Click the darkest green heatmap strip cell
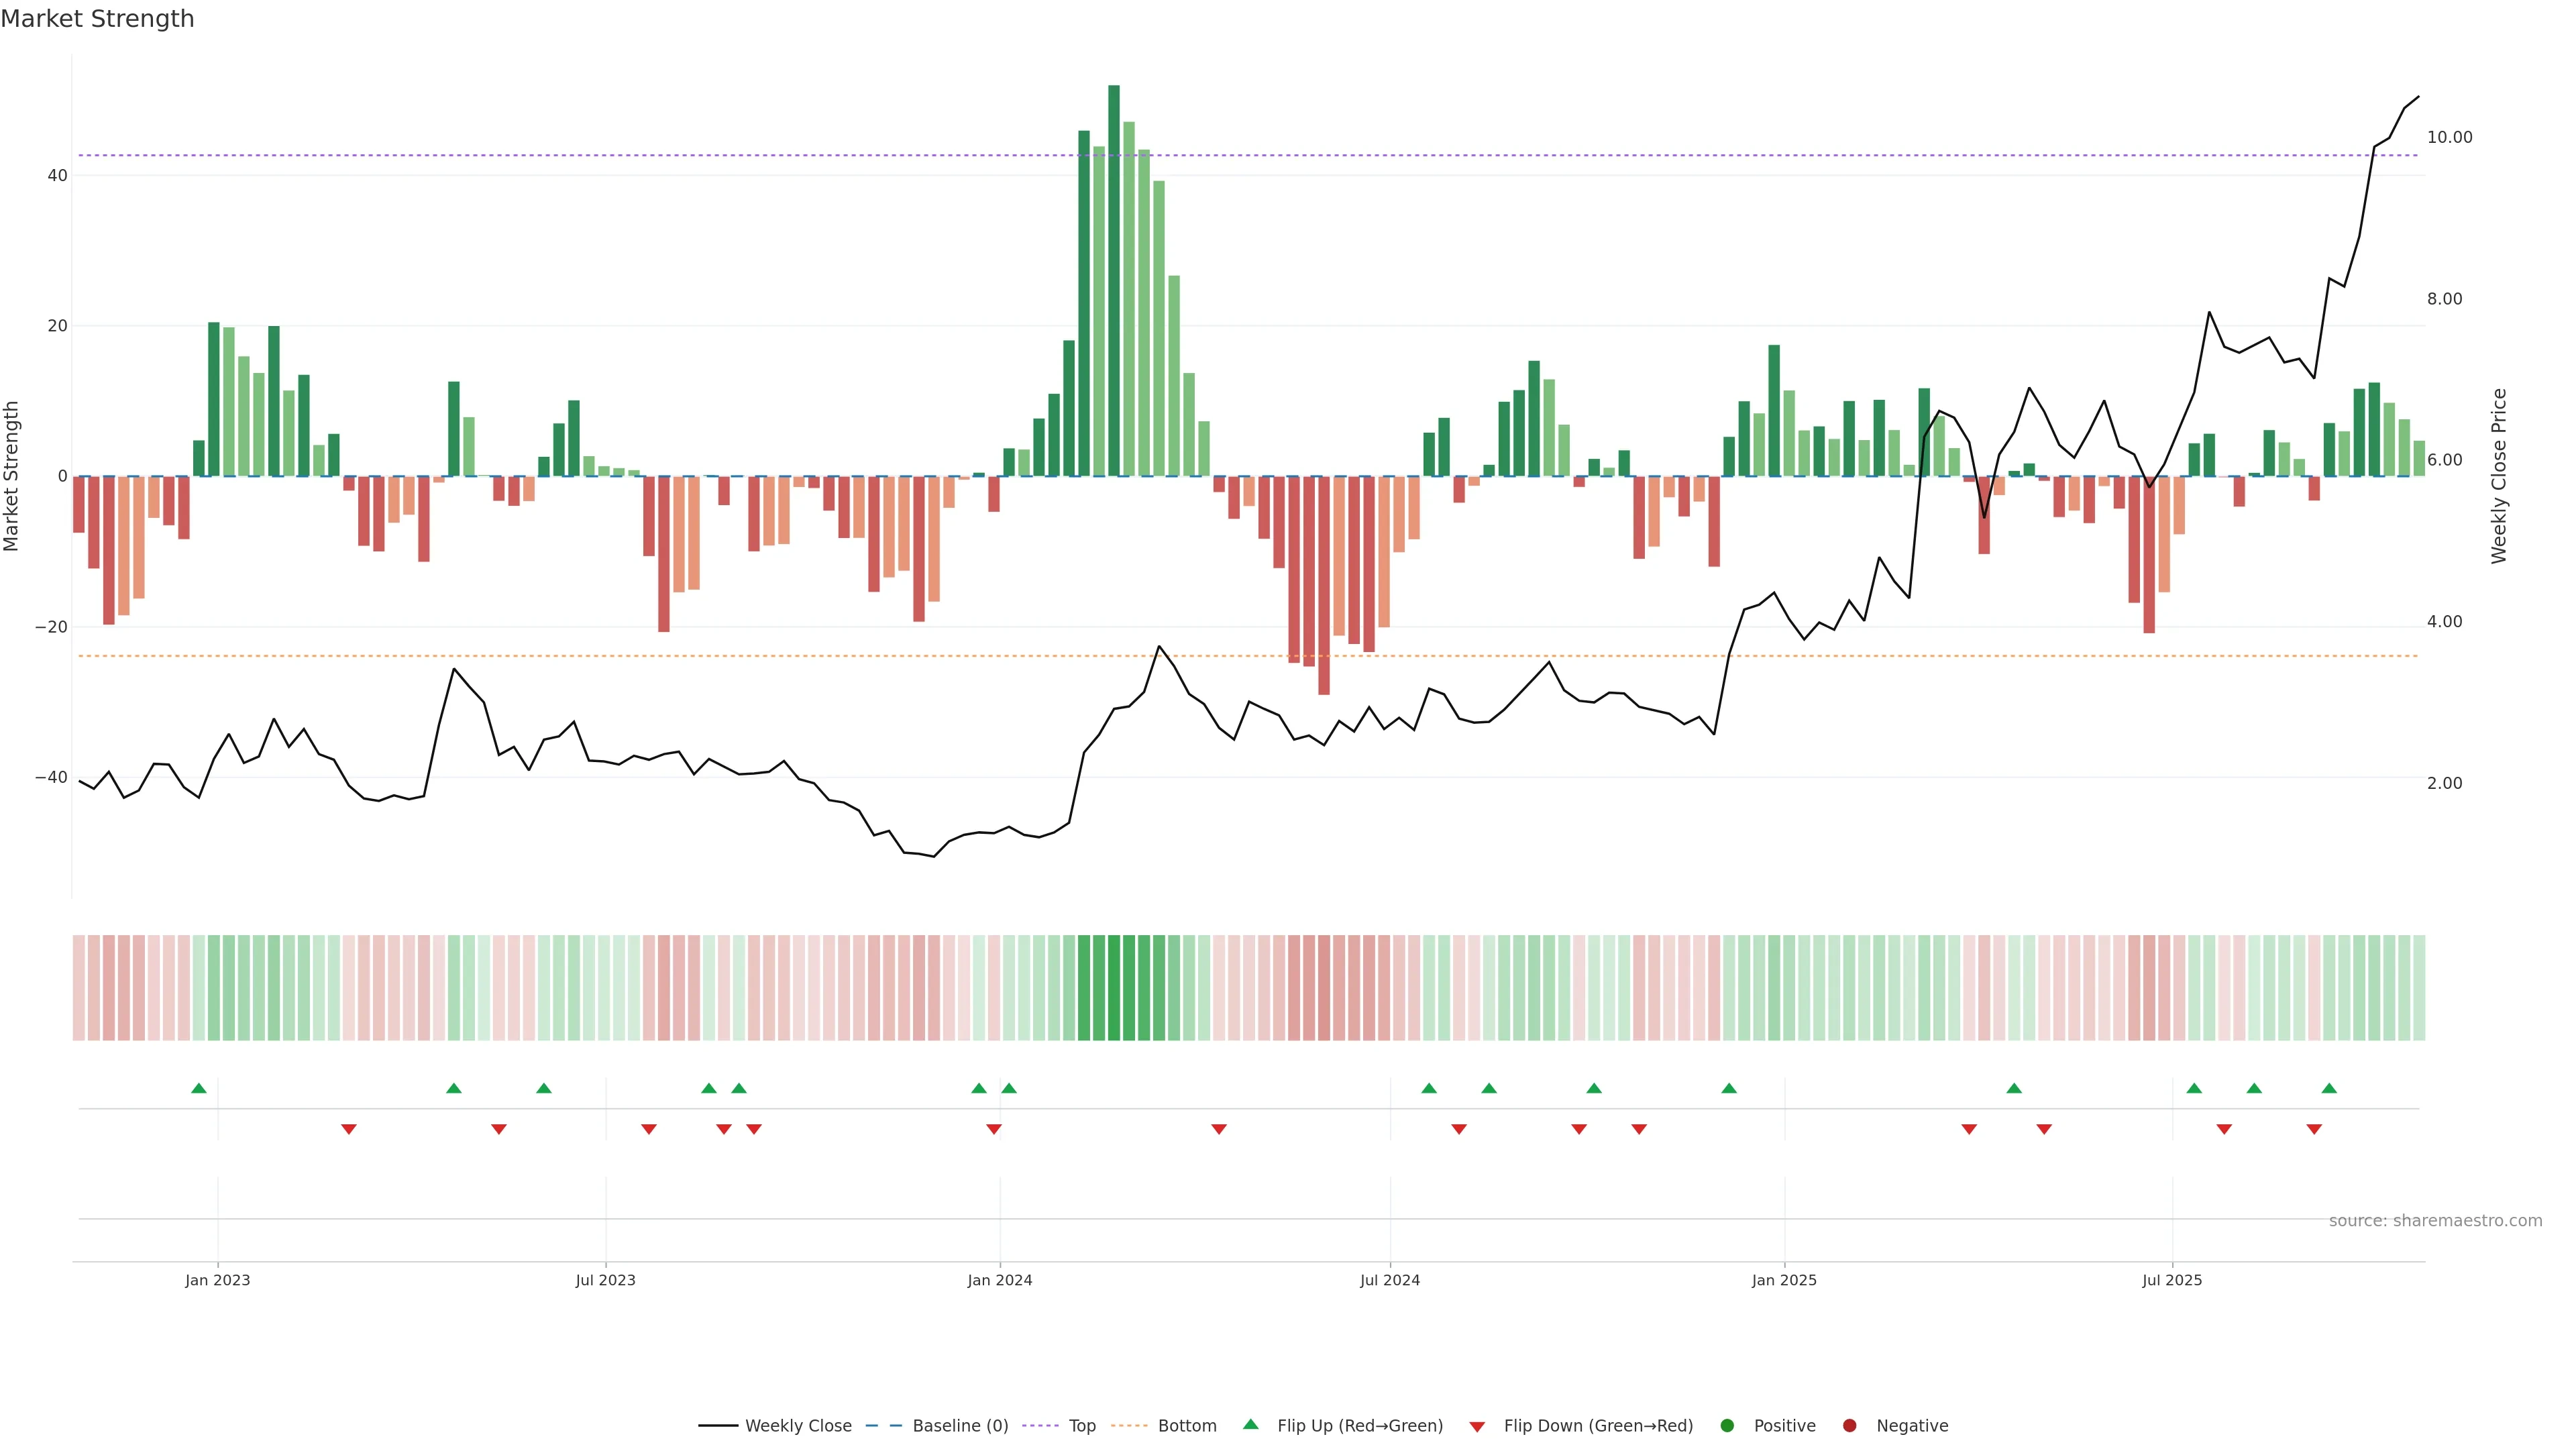 pos(1114,988)
